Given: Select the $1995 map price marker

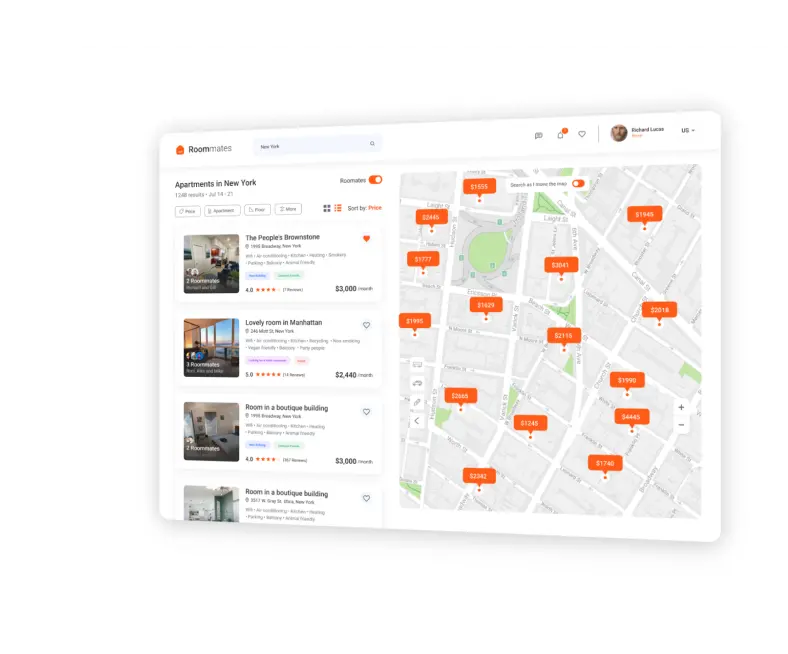Looking at the screenshot, I should 415,321.
